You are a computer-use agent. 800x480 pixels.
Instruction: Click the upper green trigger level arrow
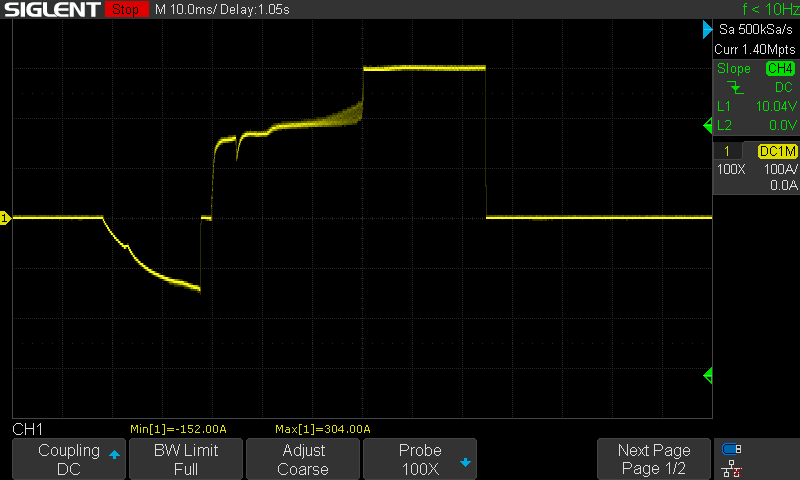pyautogui.click(x=708, y=126)
